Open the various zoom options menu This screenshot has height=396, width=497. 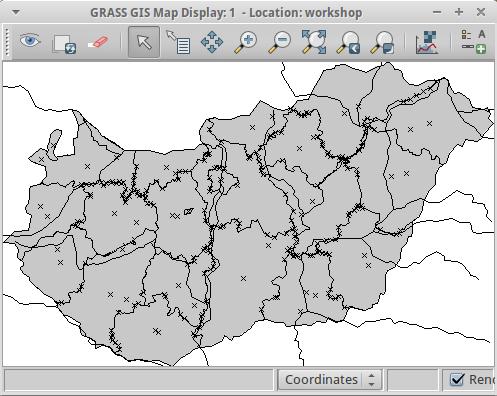point(382,42)
